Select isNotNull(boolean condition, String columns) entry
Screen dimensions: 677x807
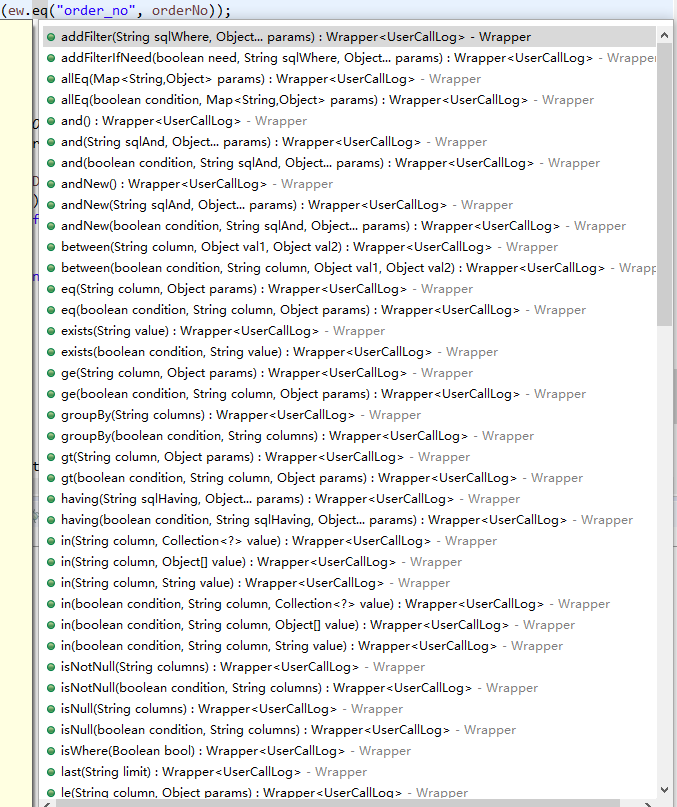(x=349, y=688)
